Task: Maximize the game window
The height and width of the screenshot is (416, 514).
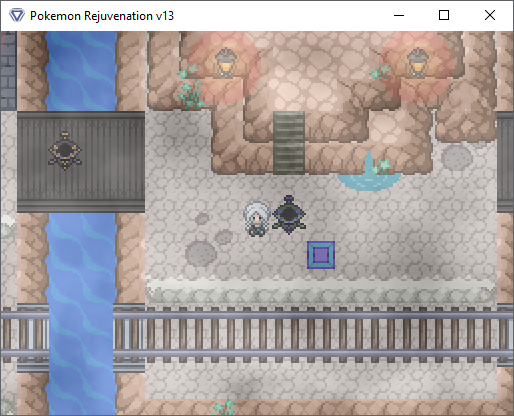Action: [444, 15]
